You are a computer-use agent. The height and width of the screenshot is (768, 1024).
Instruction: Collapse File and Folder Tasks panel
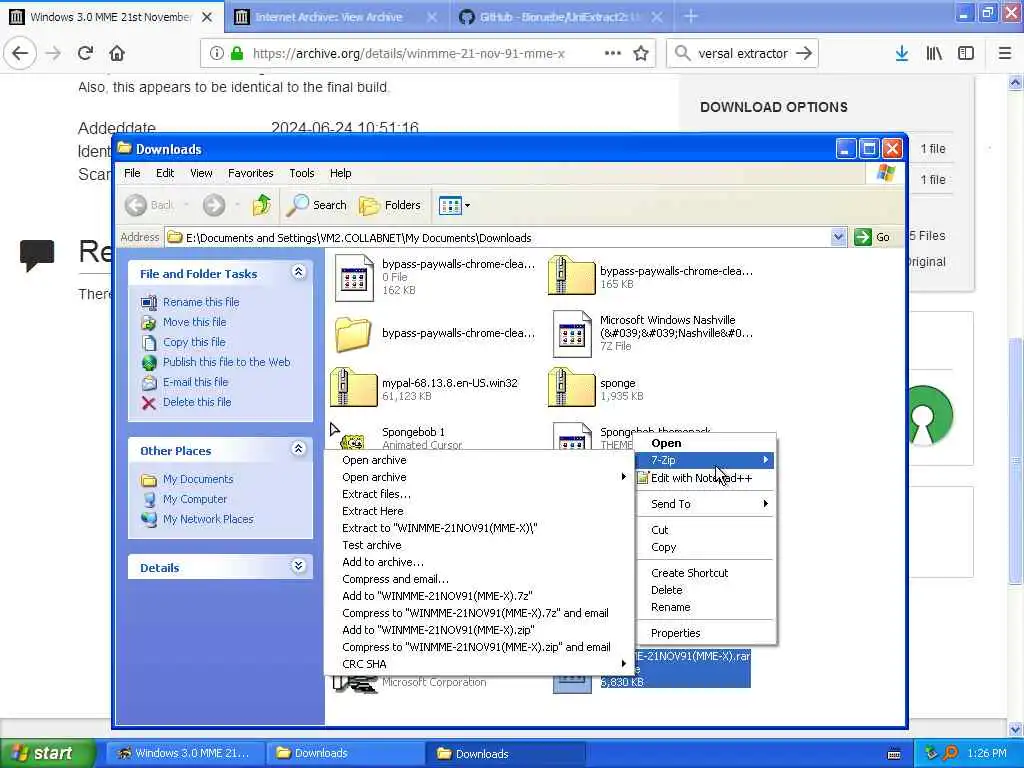click(x=298, y=272)
